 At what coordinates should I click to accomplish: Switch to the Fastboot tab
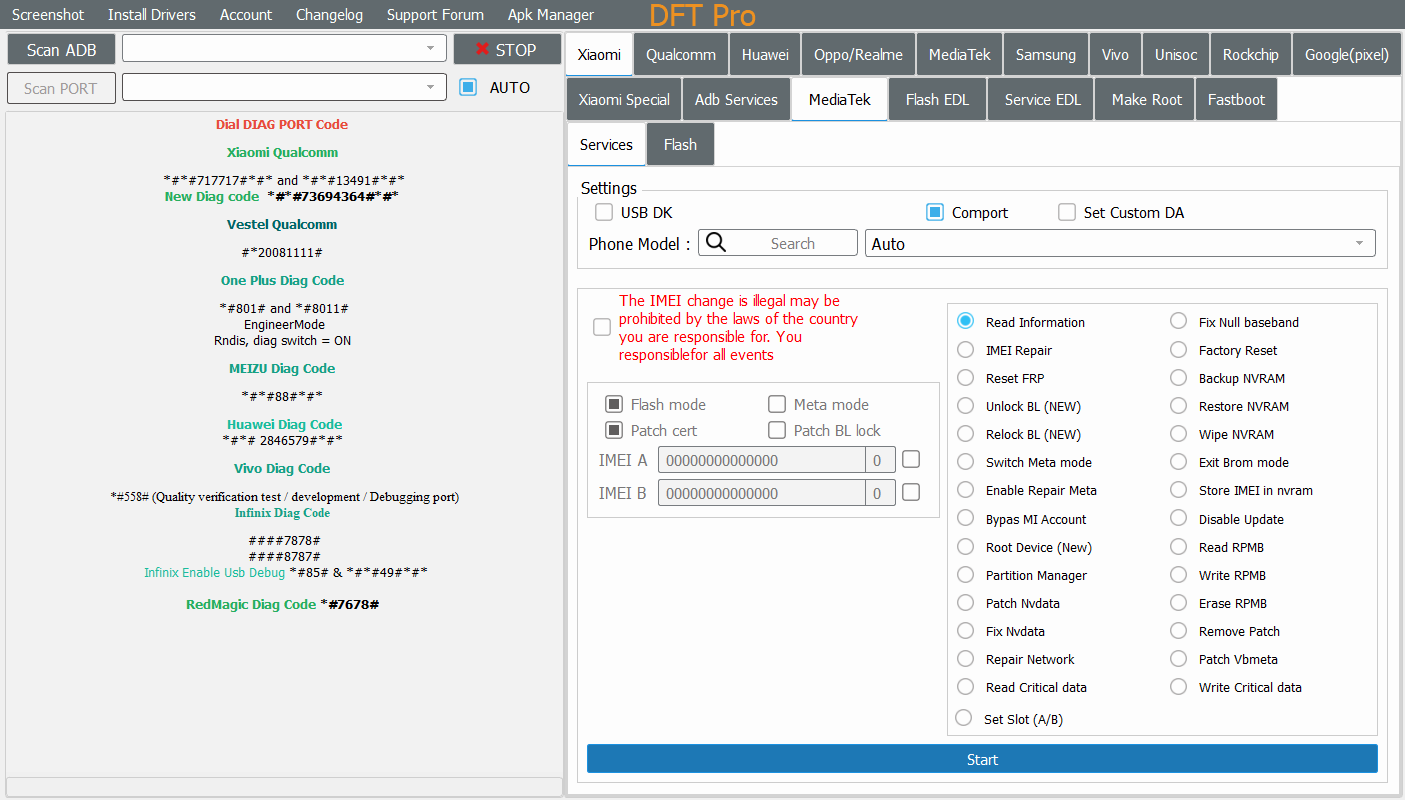(1236, 100)
